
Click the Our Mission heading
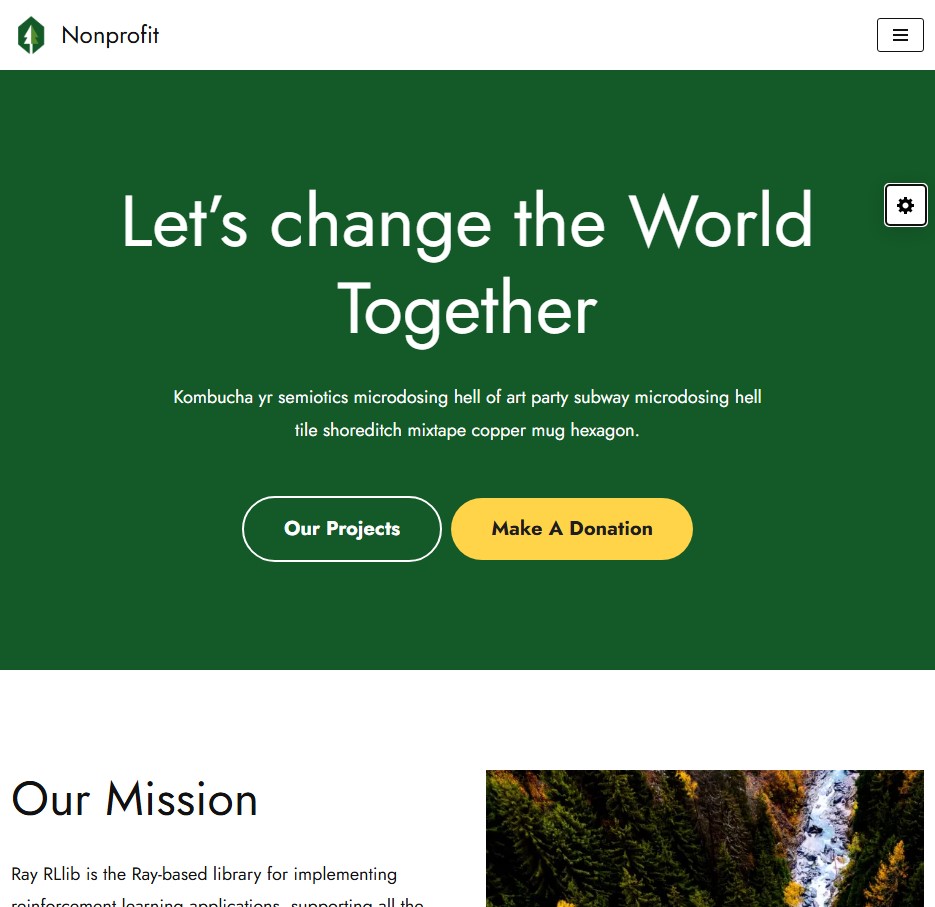pyautogui.click(x=134, y=799)
